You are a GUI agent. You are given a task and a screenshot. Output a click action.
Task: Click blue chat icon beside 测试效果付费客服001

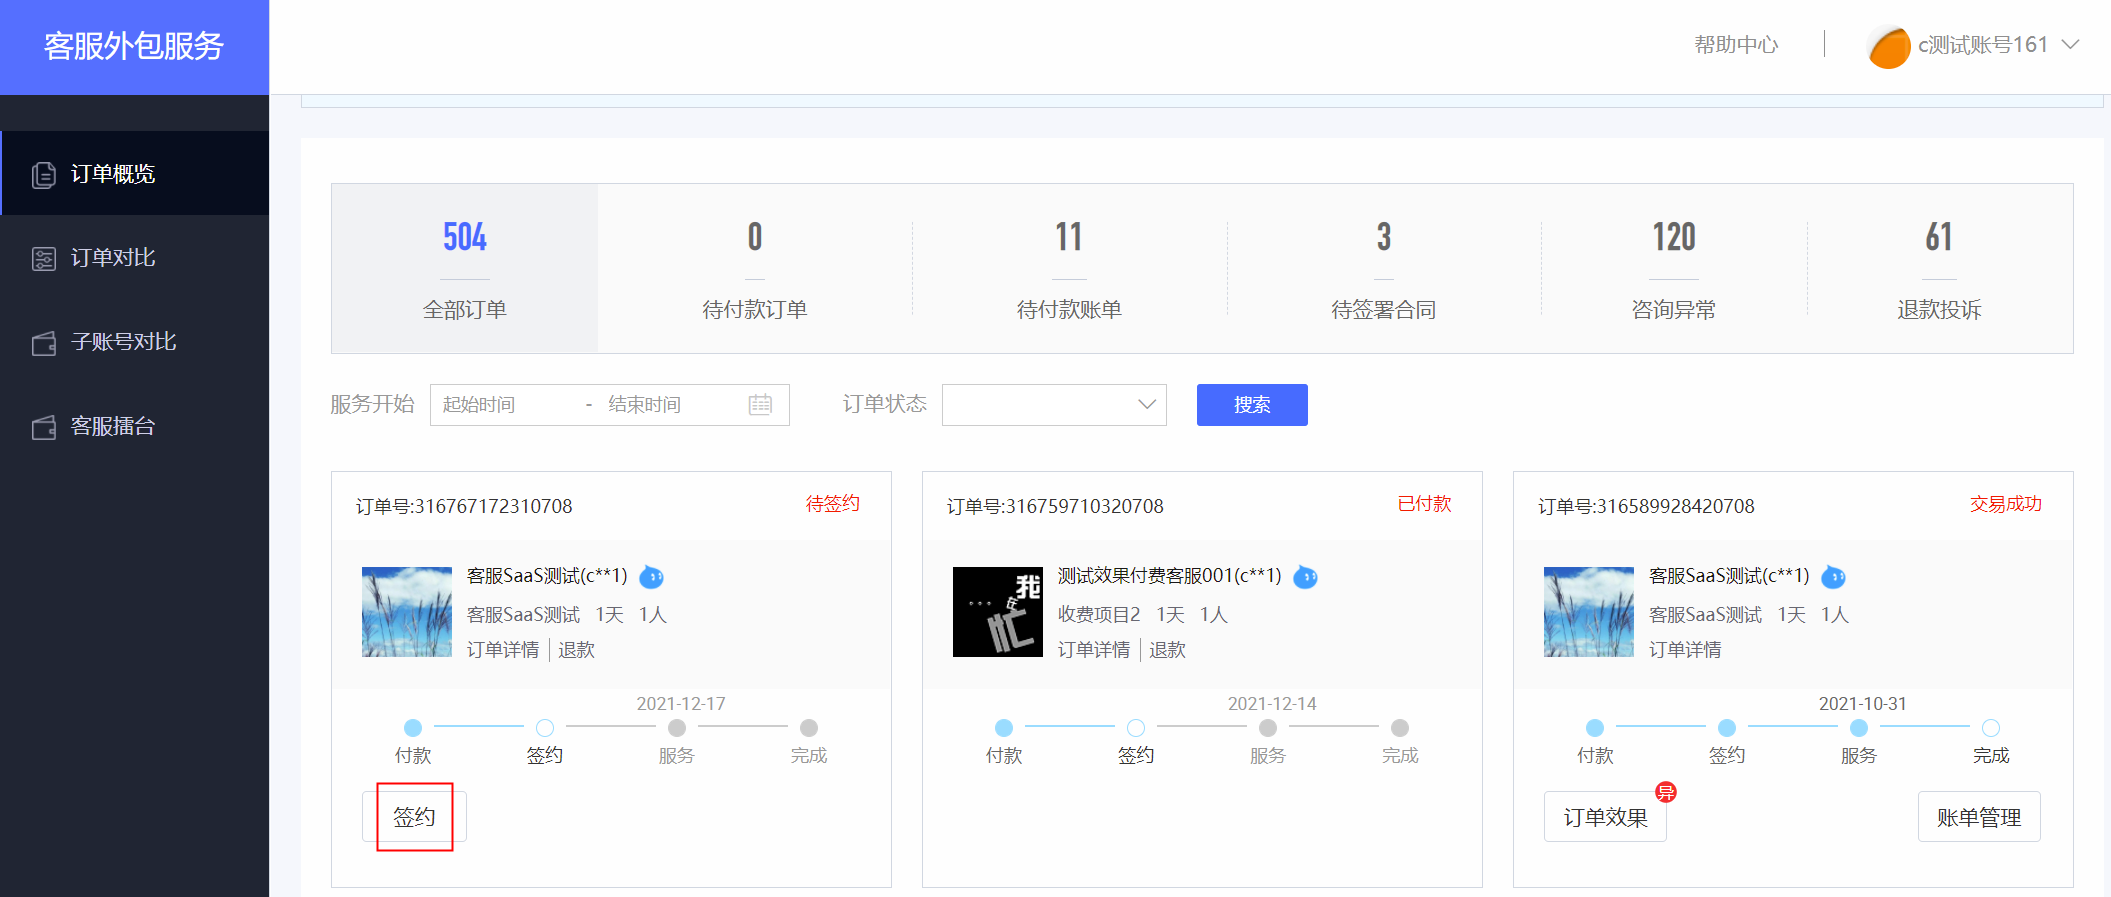click(1305, 577)
